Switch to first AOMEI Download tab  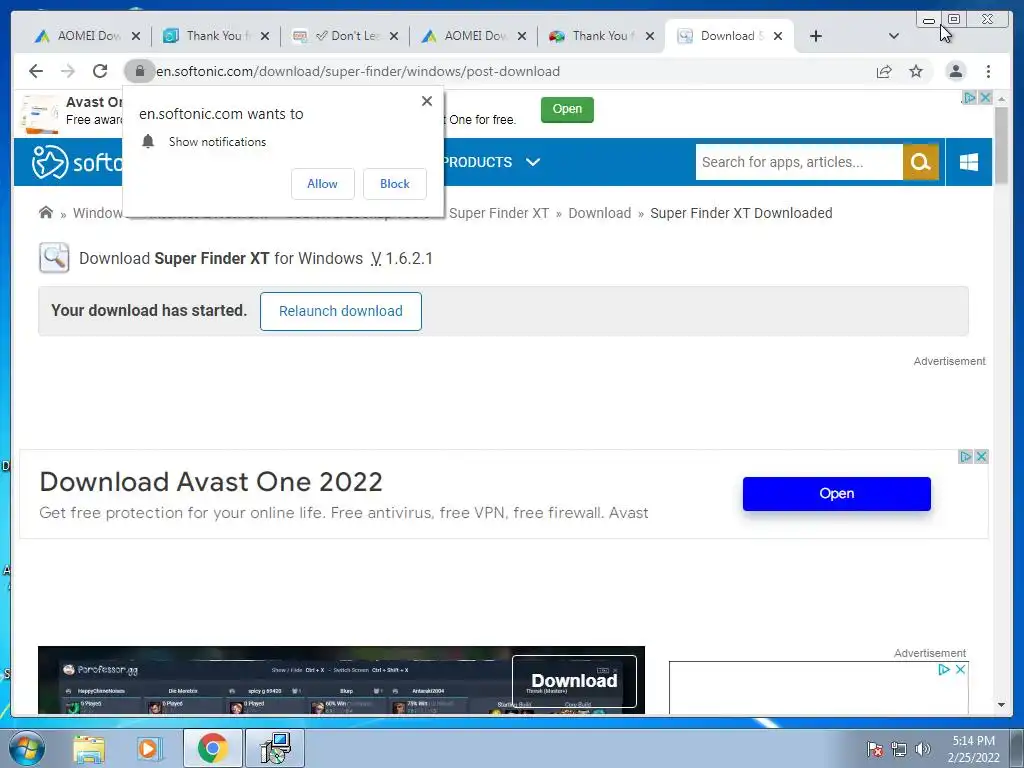(x=79, y=36)
